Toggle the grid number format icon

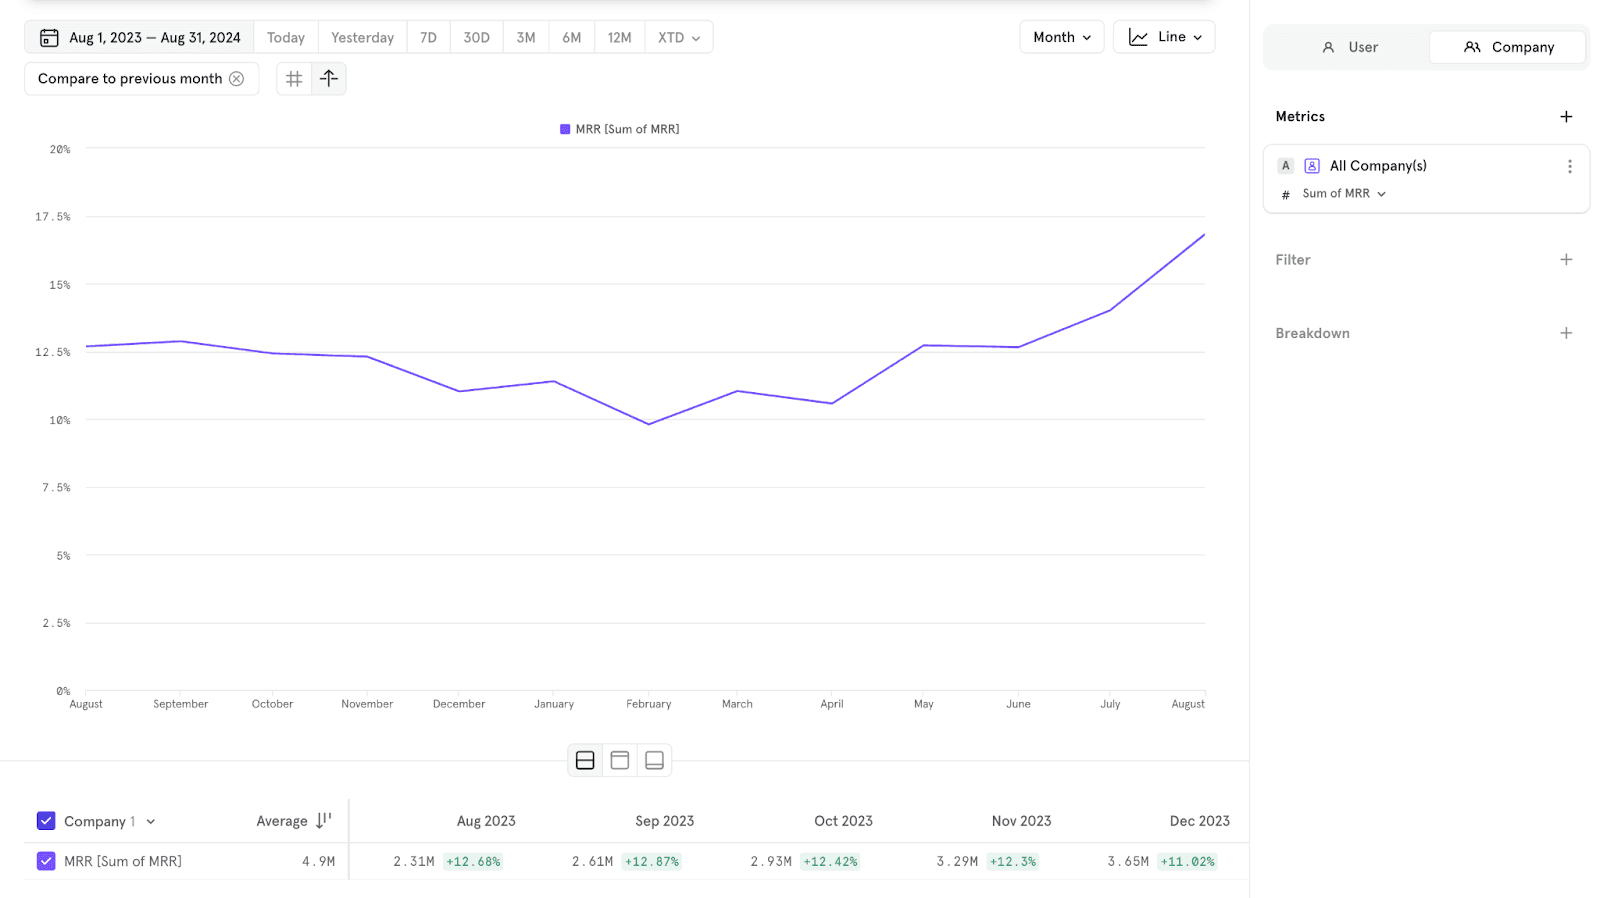tap(294, 79)
